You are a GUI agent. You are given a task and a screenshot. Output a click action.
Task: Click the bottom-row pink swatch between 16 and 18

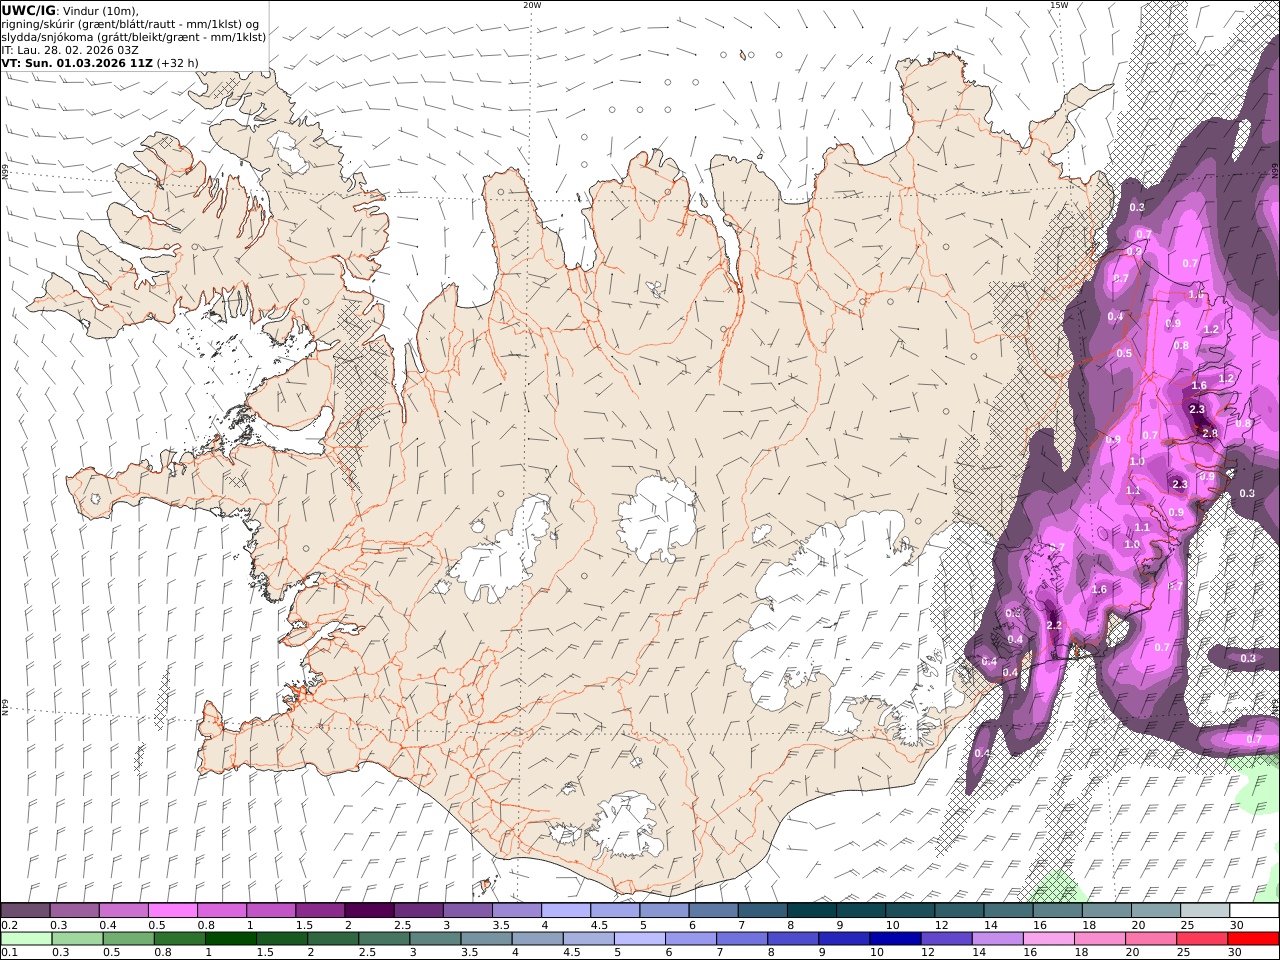[x=1049, y=938]
